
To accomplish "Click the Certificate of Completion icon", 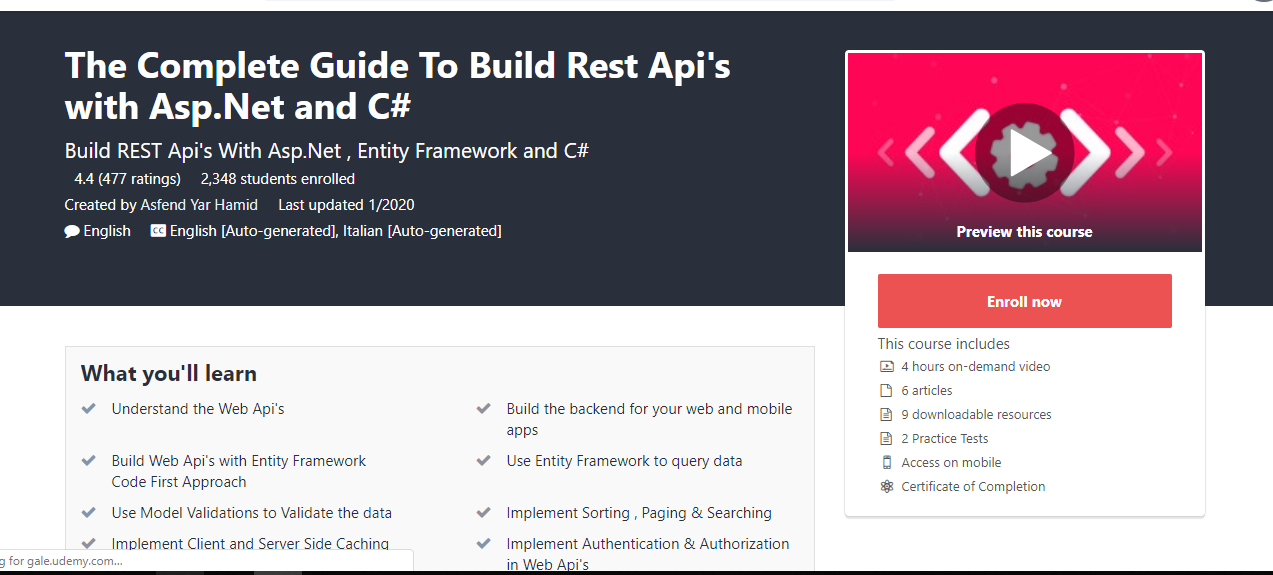I will click(x=886, y=487).
